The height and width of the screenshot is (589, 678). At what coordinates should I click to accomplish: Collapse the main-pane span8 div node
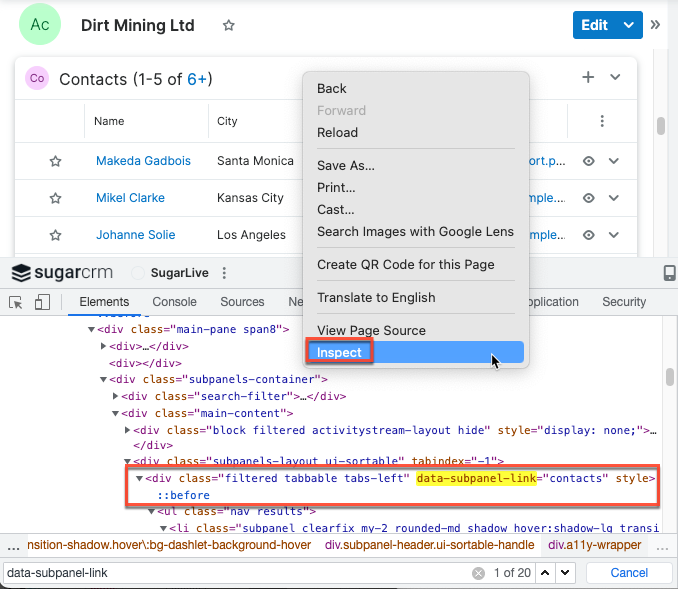[91, 330]
